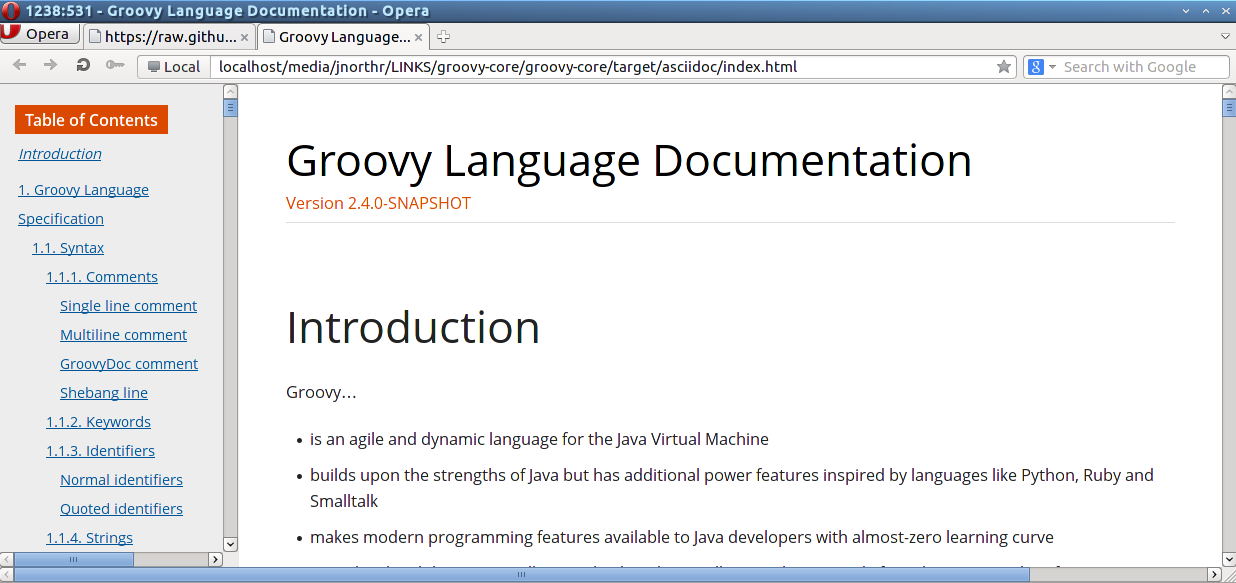Open the Opera menu
Screen dimensions: 1236x583
pos(40,33)
